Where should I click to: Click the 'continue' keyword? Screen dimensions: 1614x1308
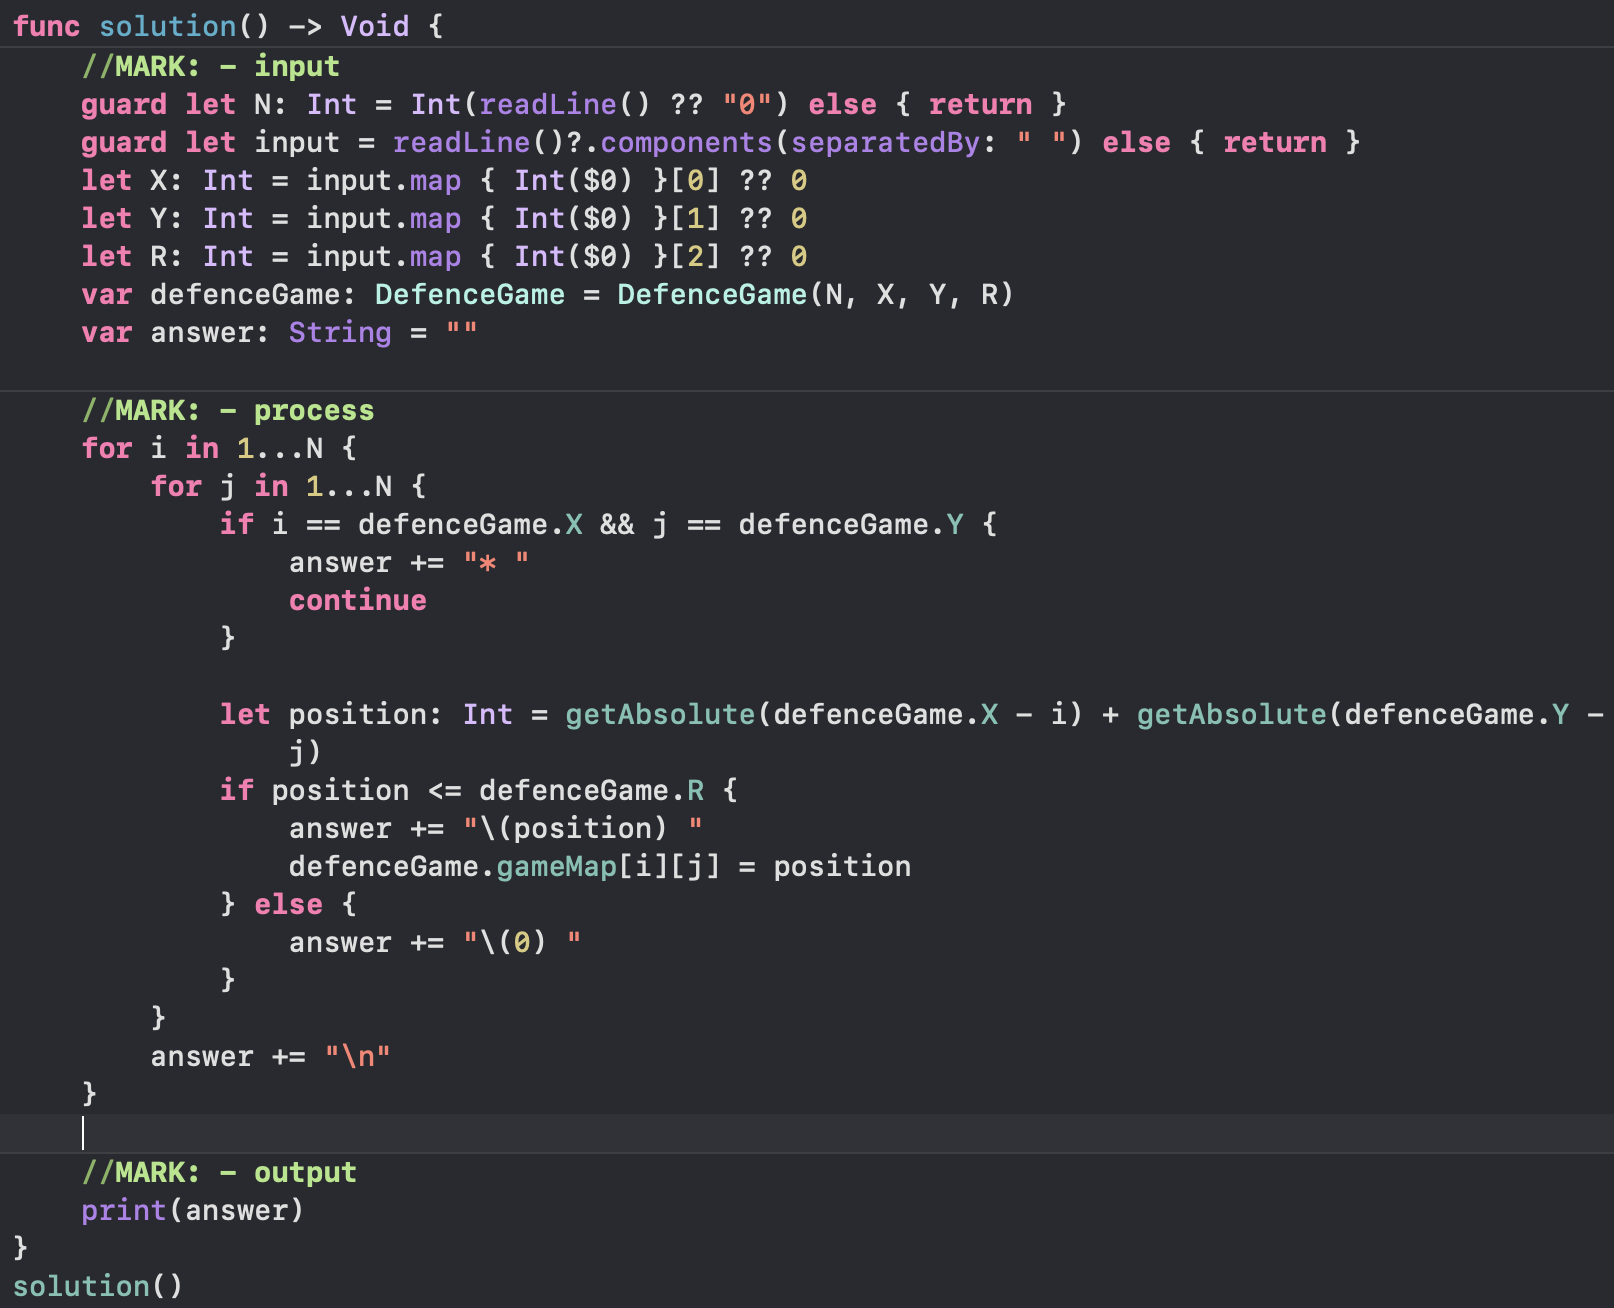[358, 600]
